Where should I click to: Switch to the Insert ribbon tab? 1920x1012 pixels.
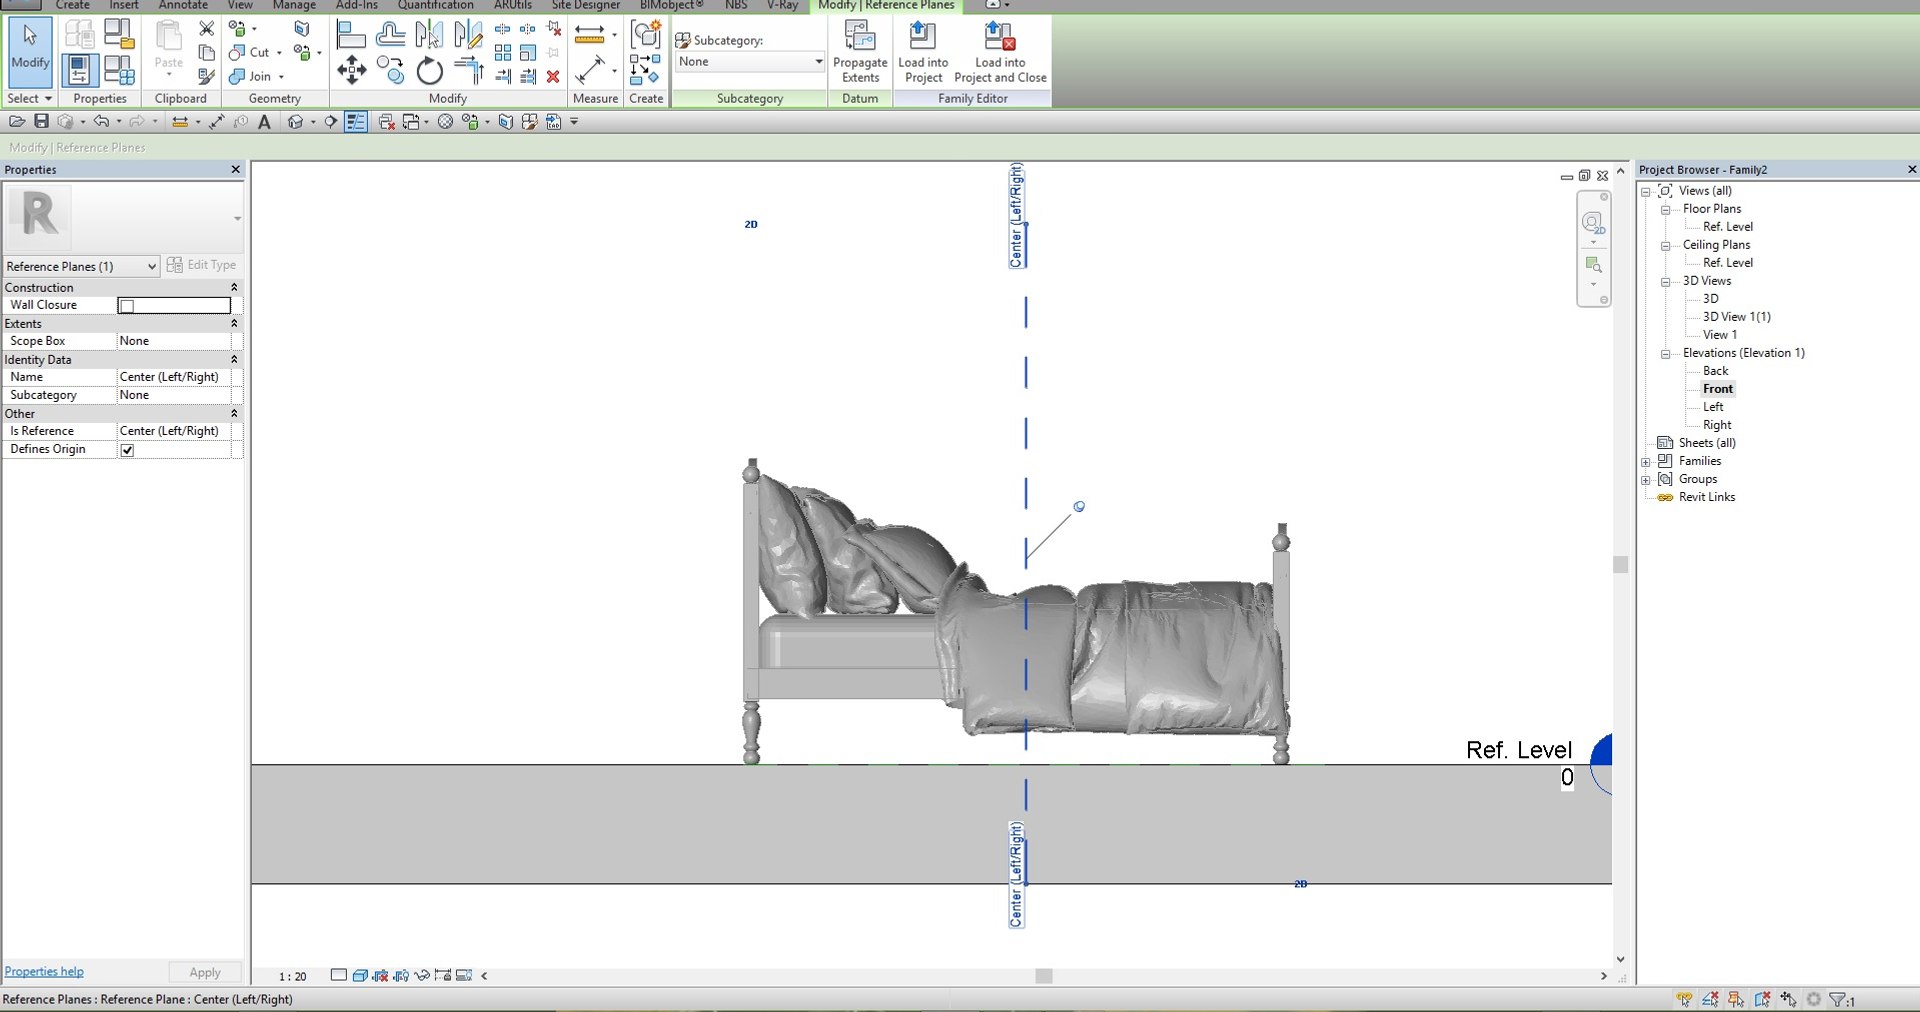coord(124,5)
